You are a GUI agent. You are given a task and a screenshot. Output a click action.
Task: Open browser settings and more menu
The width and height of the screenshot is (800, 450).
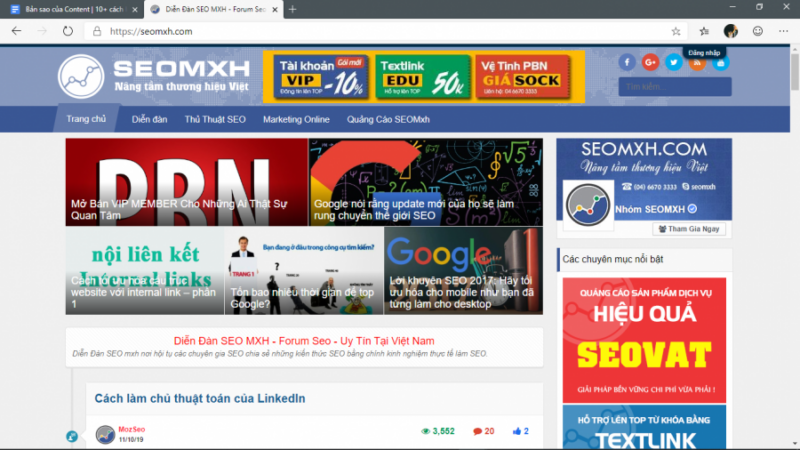click(784, 31)
